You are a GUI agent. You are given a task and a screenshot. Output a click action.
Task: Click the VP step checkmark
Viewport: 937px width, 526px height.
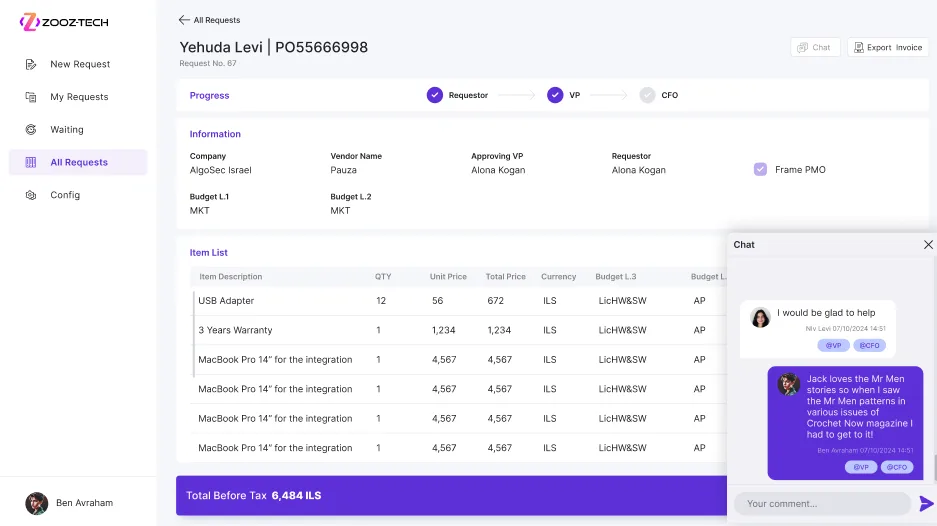coord(555,95)
